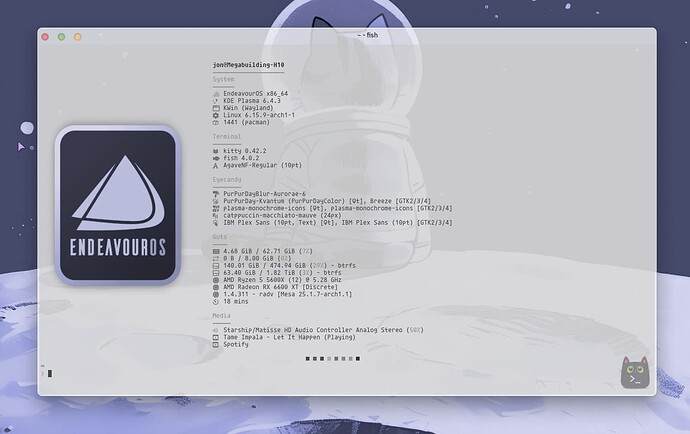Click the paint roller icon beside 'PurPurDayBlur-Aurorae-6'
This screenshot has width=690, height=434.
(x=216, y=194)
